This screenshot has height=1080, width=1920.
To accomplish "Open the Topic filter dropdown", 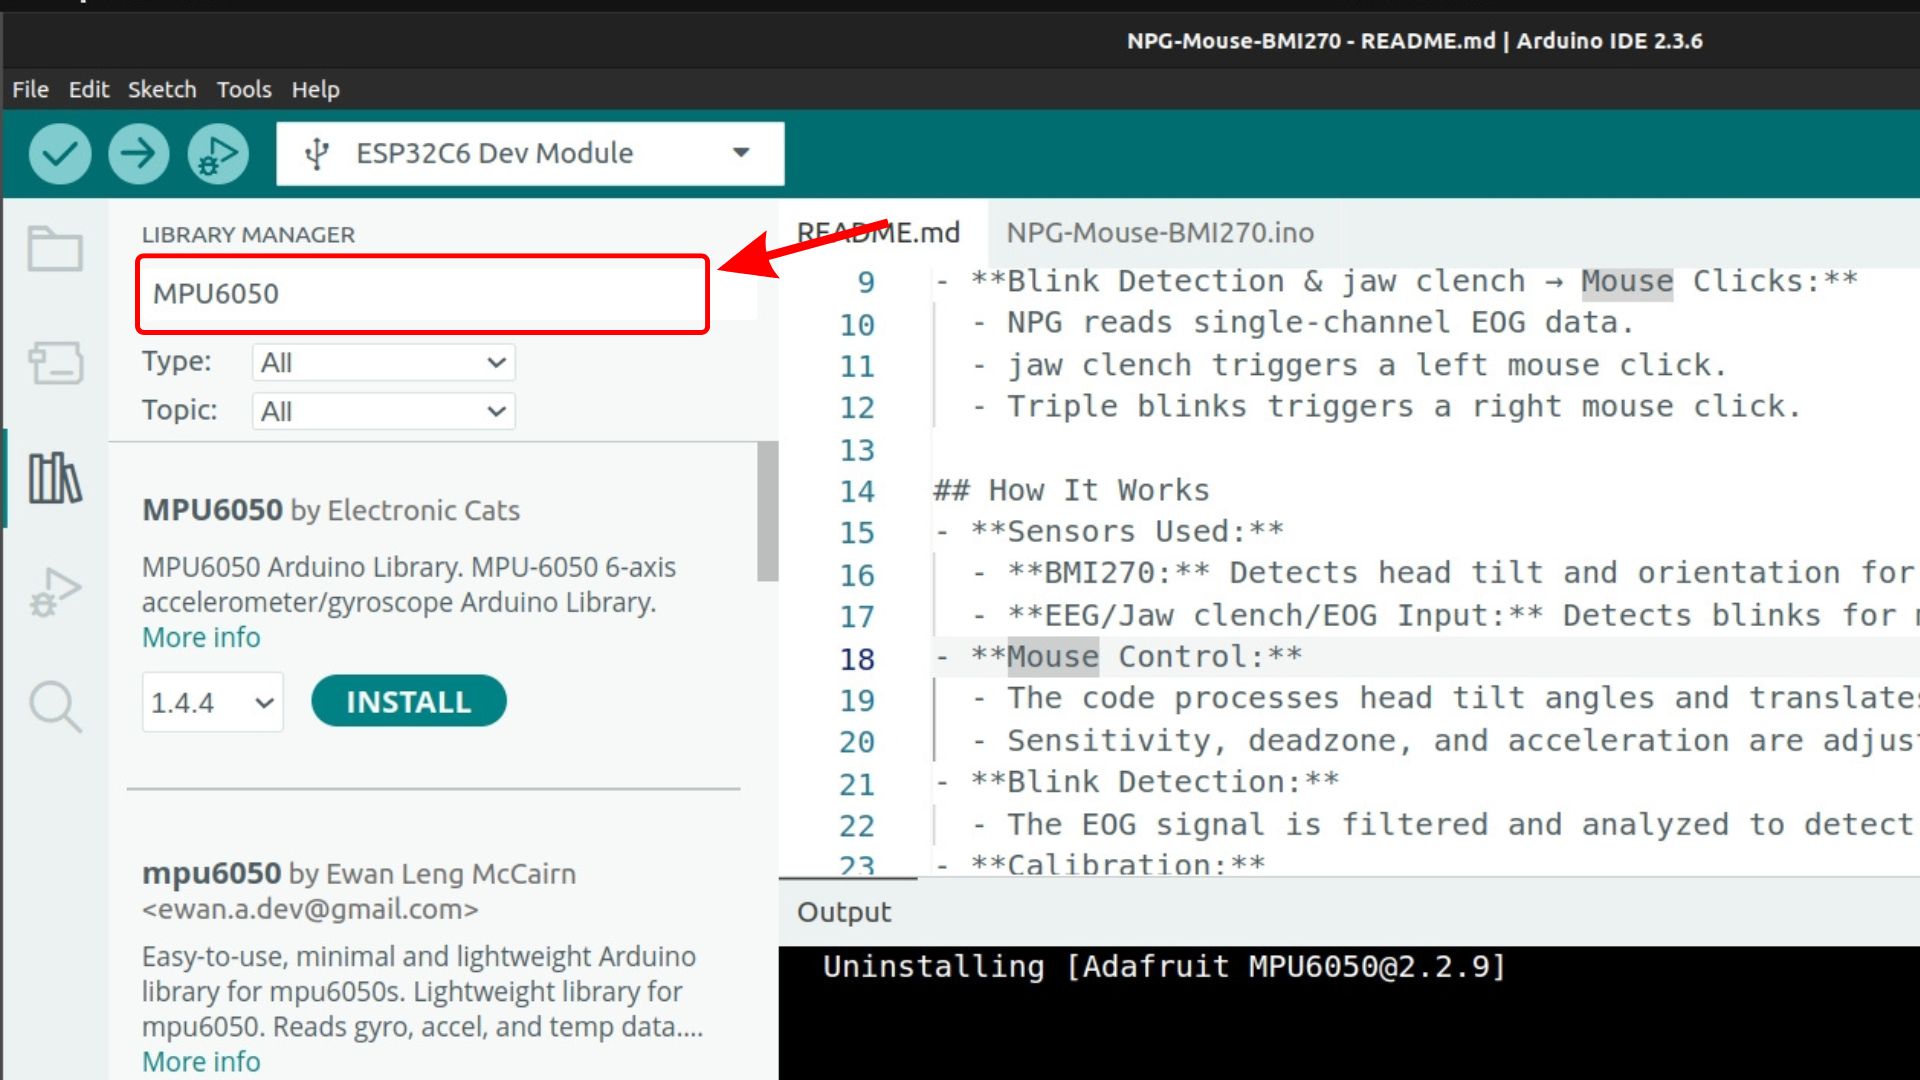I will [x=383, y=411].
